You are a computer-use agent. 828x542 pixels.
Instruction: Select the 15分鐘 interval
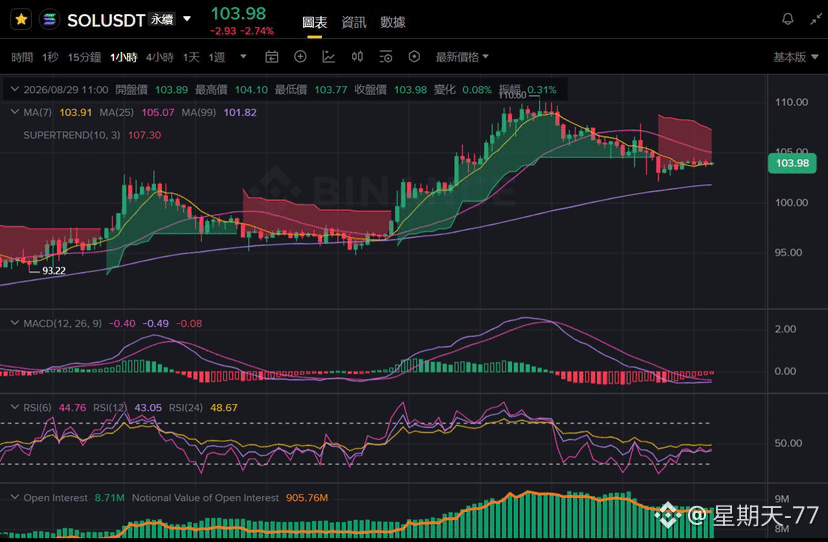pyautogui.click(x=84, y=57)
